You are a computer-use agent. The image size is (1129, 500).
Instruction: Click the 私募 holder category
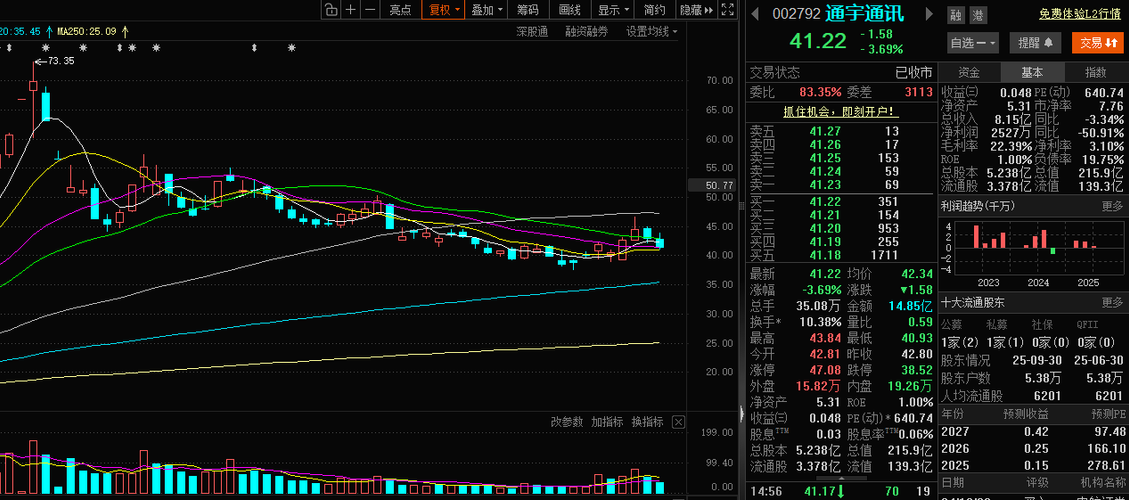coord(996,324)
